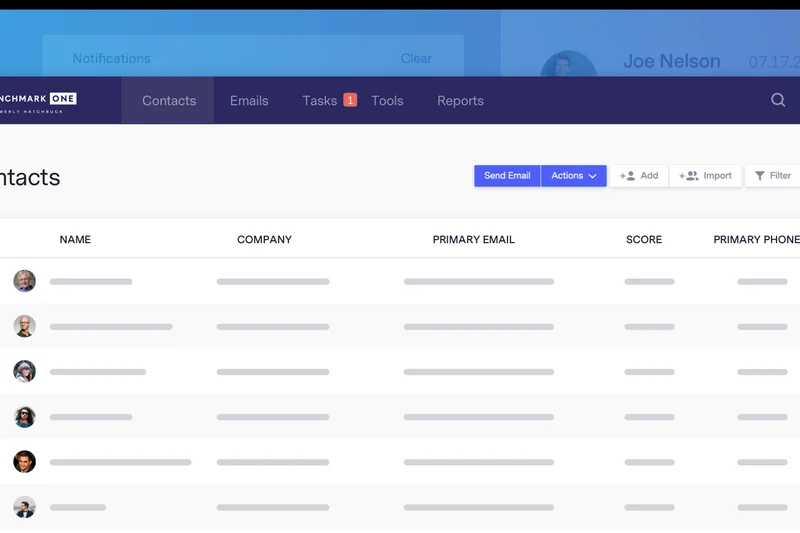Screen dimensions: 800x533
Task: Select the third contact's avatar
Action: (25, 371)
